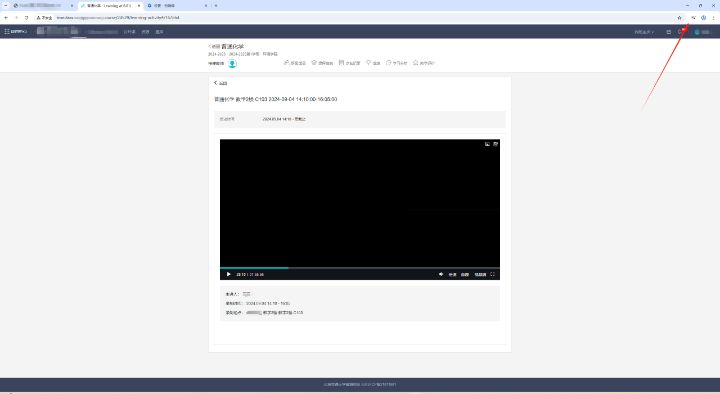
Task: Open the user avatar menu in the site header
Action: 702,32
